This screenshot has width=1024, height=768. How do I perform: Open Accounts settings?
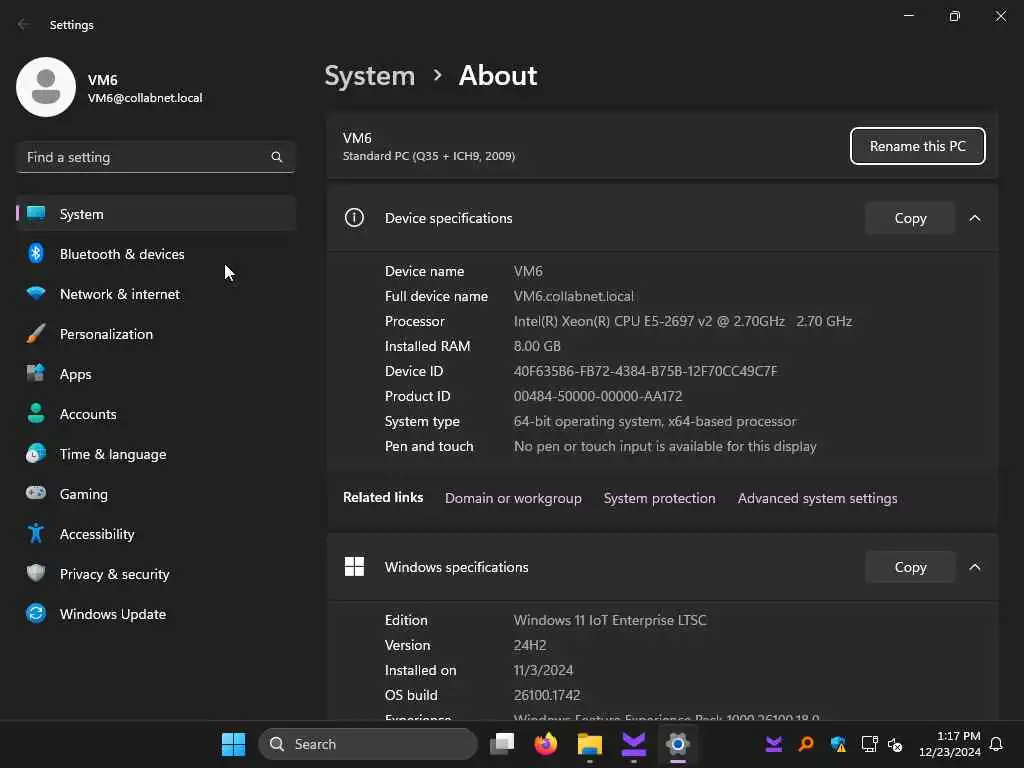(x=156, y=413)
